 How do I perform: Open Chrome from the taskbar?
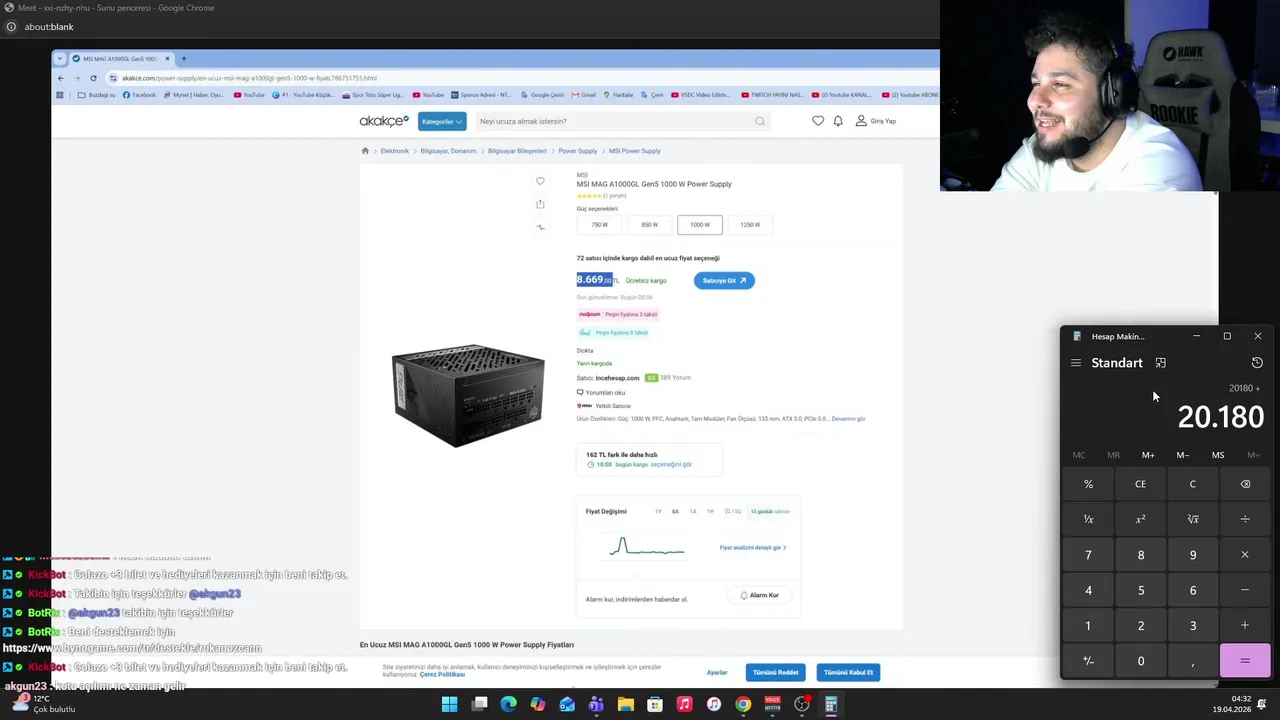[x=743, y=705]
